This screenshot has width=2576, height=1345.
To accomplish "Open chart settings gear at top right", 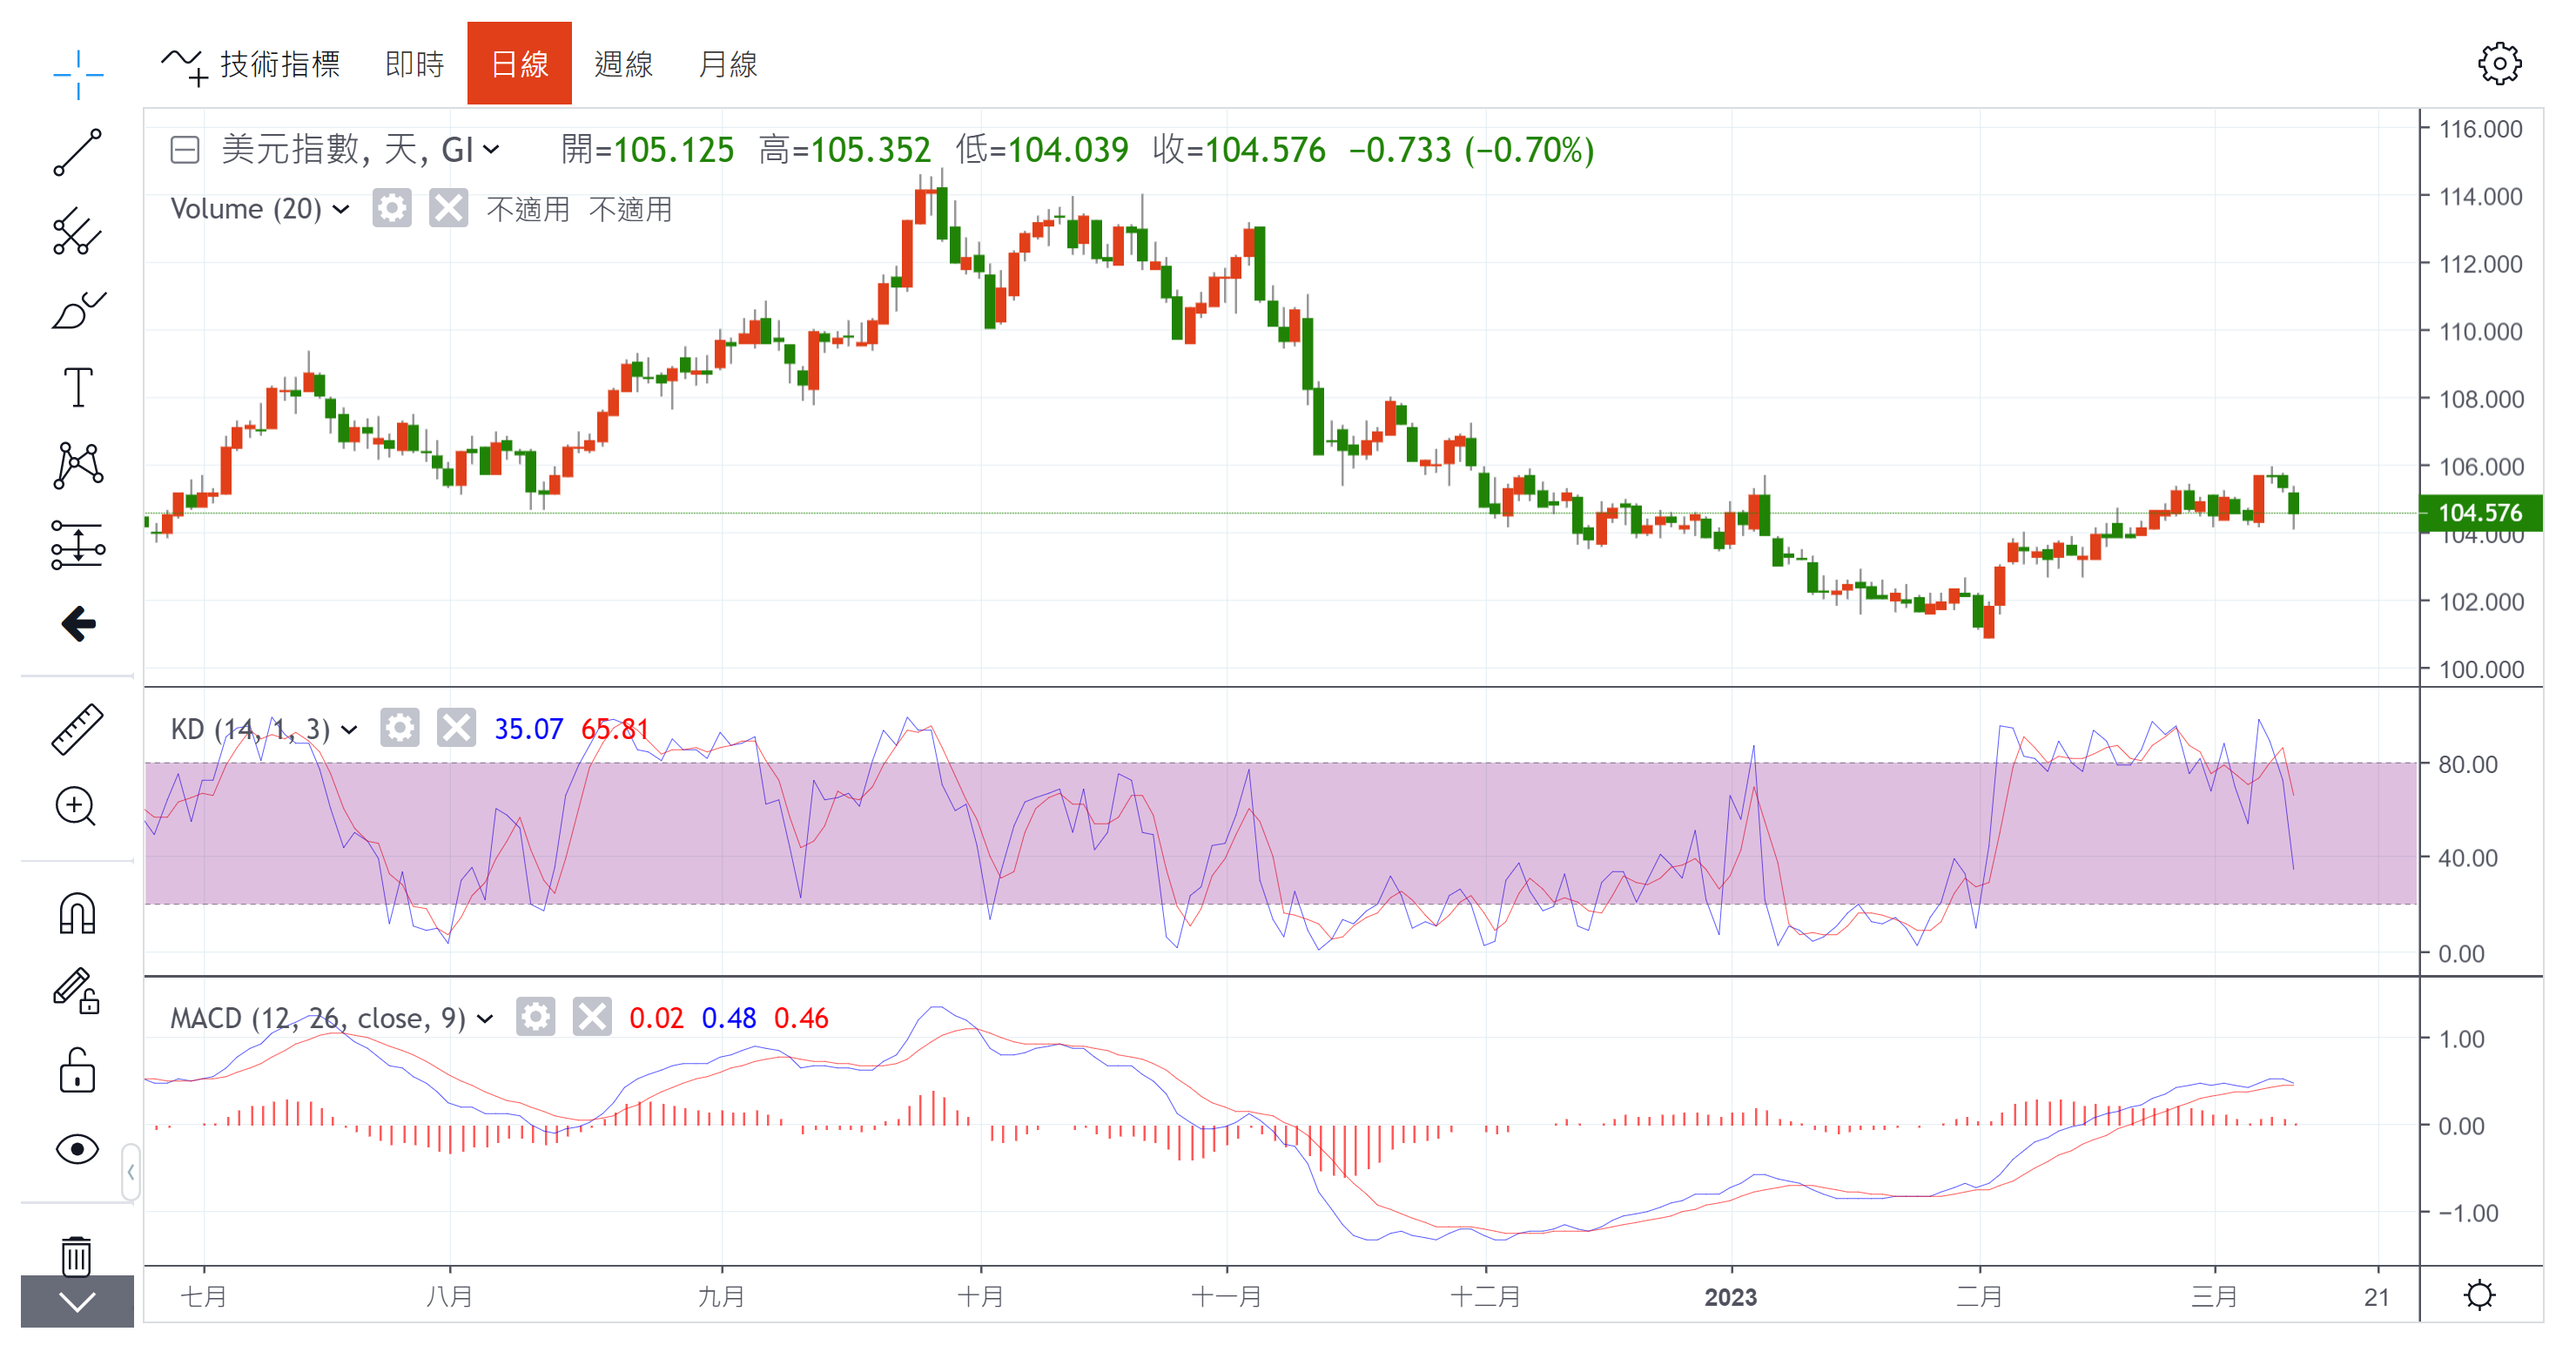I will pyautogui.click(x=2499, y=64).
